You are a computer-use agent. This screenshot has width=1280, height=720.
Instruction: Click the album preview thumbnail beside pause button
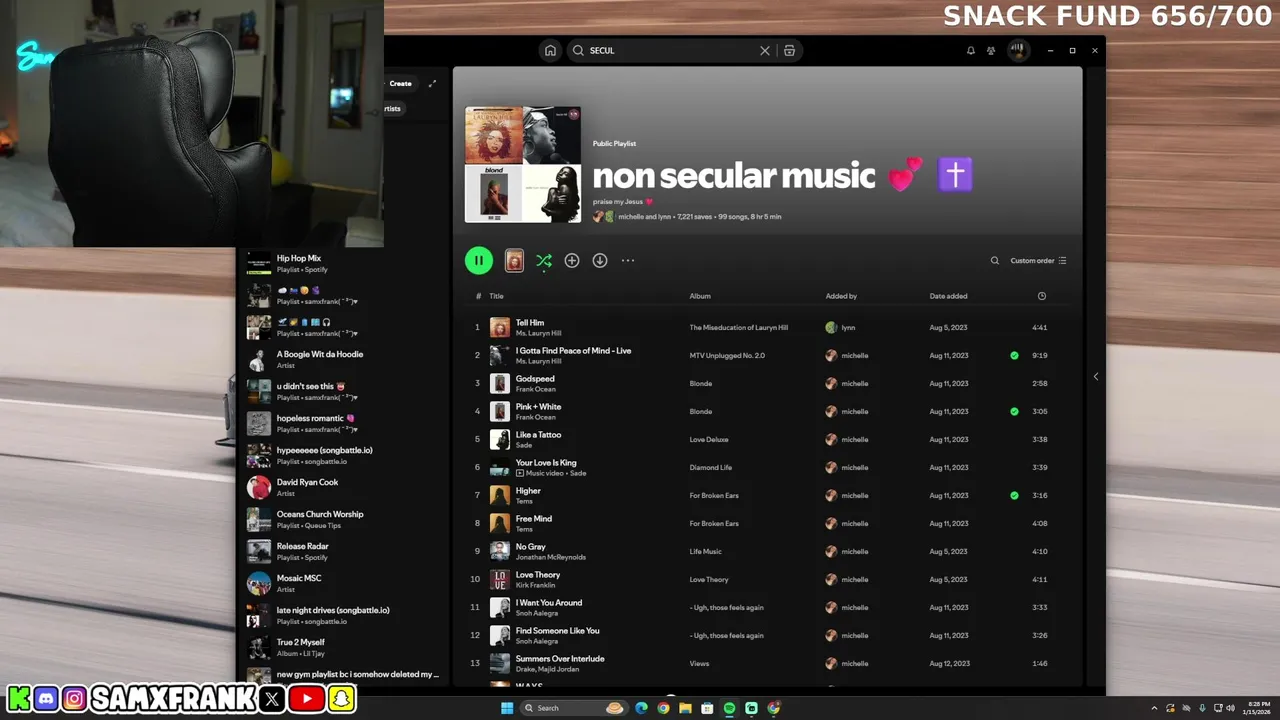(x=514, y=261)
